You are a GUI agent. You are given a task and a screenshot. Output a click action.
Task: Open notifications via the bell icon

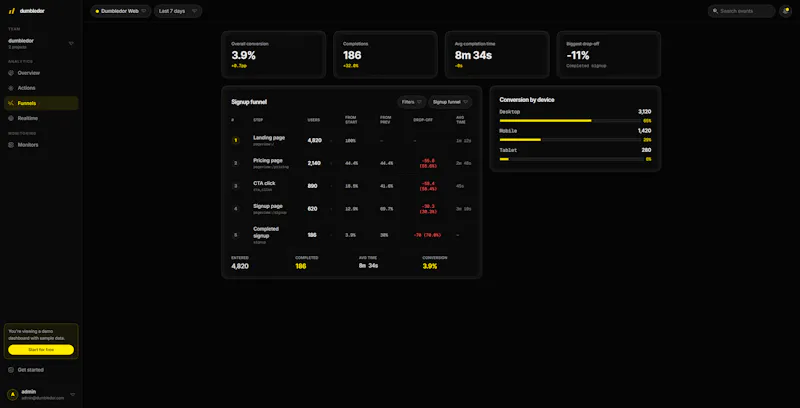click(785, 11)
